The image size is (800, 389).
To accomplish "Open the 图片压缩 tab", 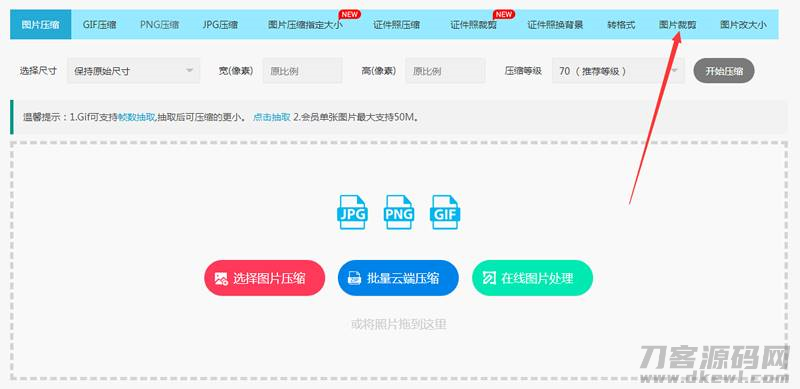I will tap(40, 25).
